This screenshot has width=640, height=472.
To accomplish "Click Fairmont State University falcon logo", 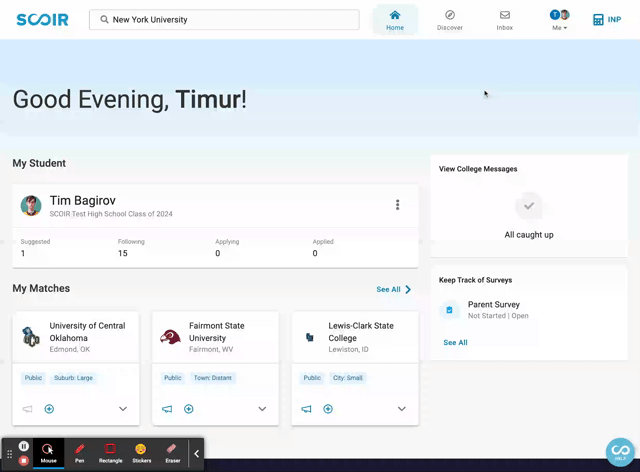I will pos(170,337).
